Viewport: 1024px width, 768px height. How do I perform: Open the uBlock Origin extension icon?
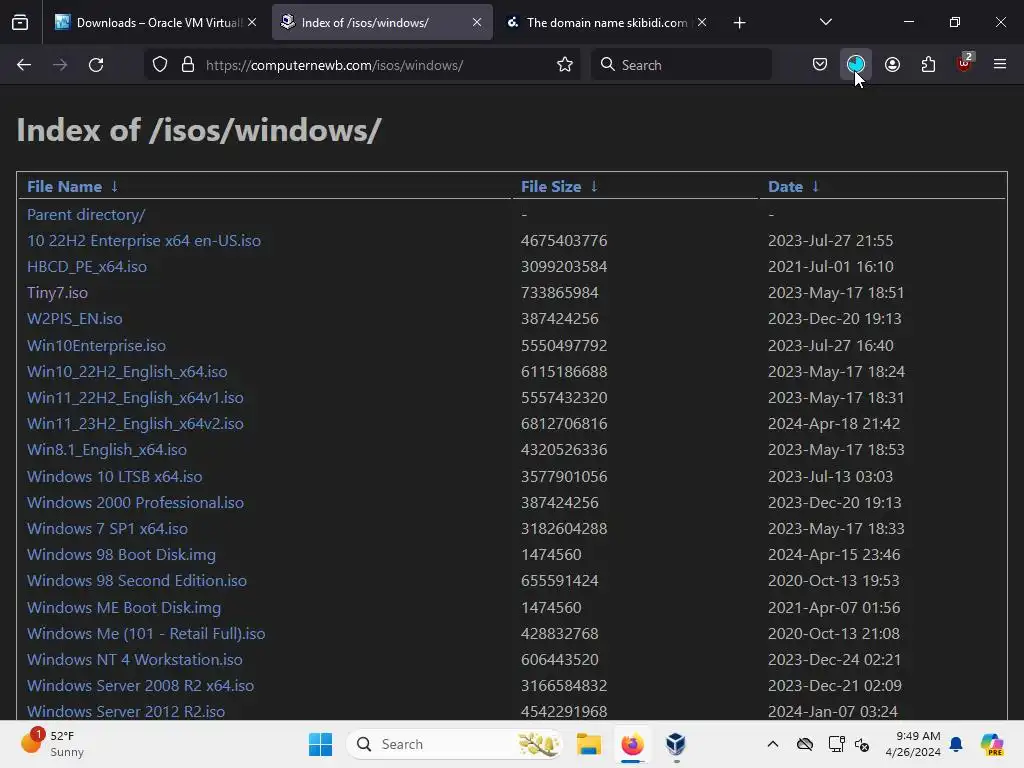pyautogui.click(x=964, y=64)
